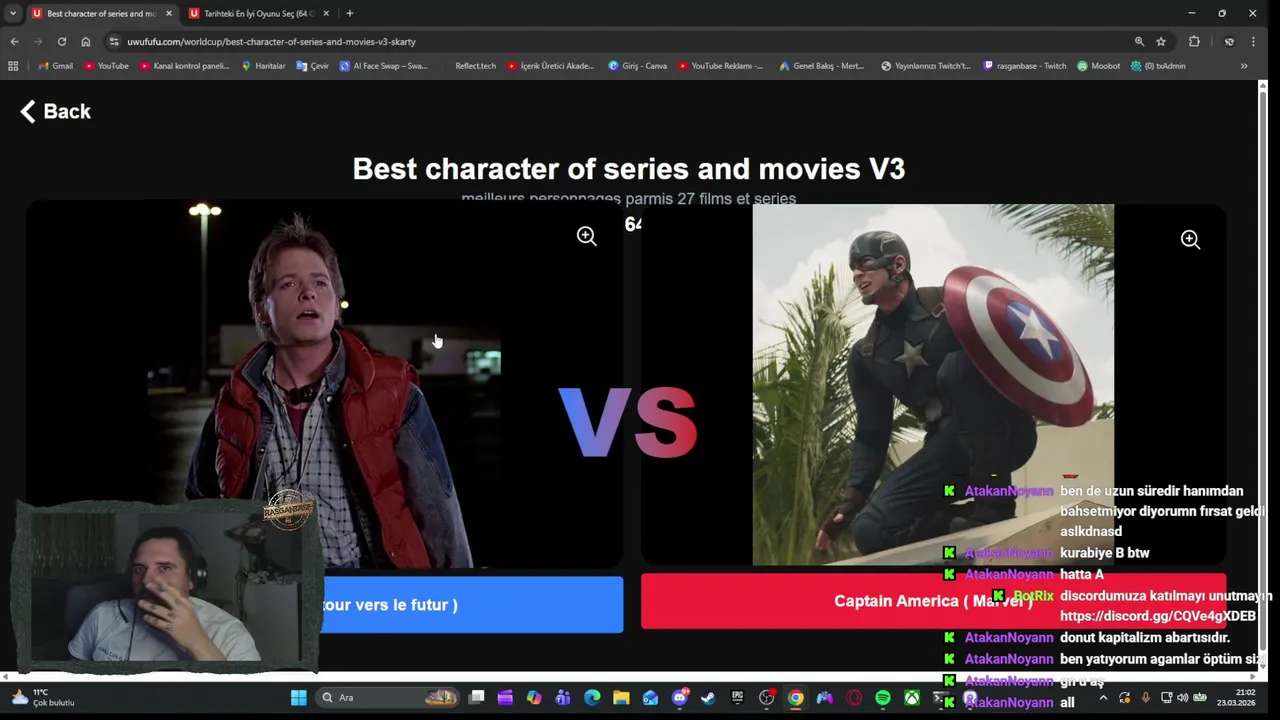Open the tab search dropdown

tap(12, 13)
